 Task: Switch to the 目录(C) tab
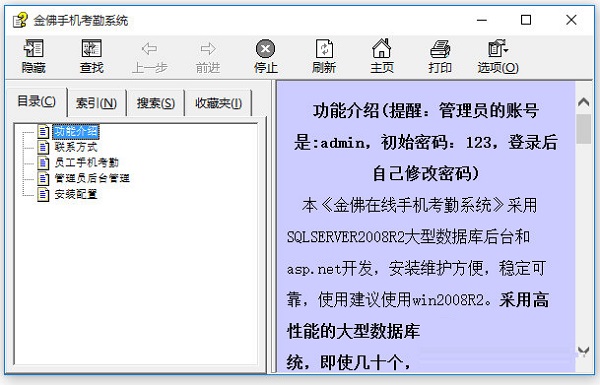point(36,101)
